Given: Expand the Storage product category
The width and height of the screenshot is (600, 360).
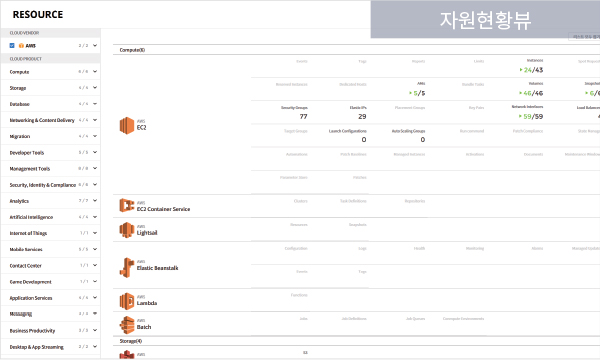Looking at the screenshot, I should (95, 88).
